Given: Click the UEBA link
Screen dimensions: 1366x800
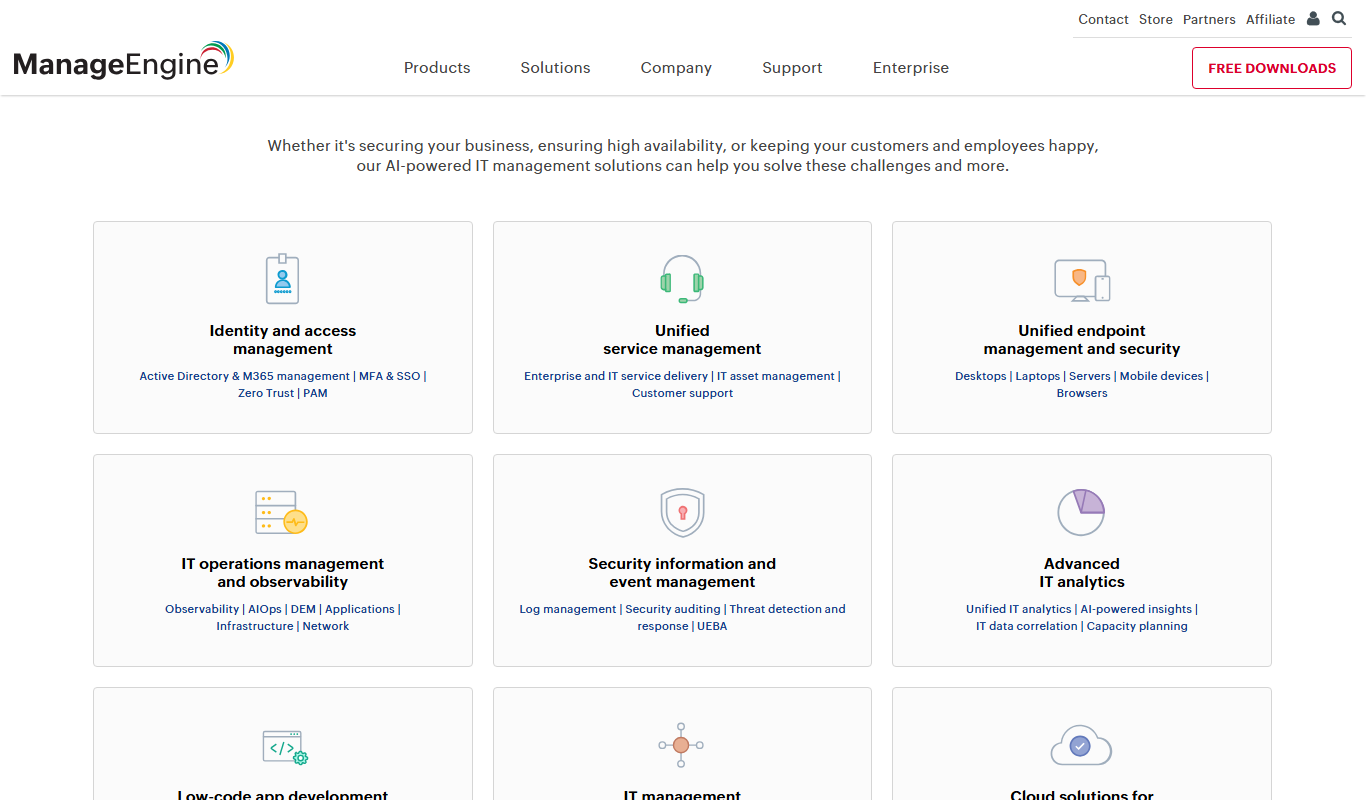Looking at the screenshot, I should [712, 626].
